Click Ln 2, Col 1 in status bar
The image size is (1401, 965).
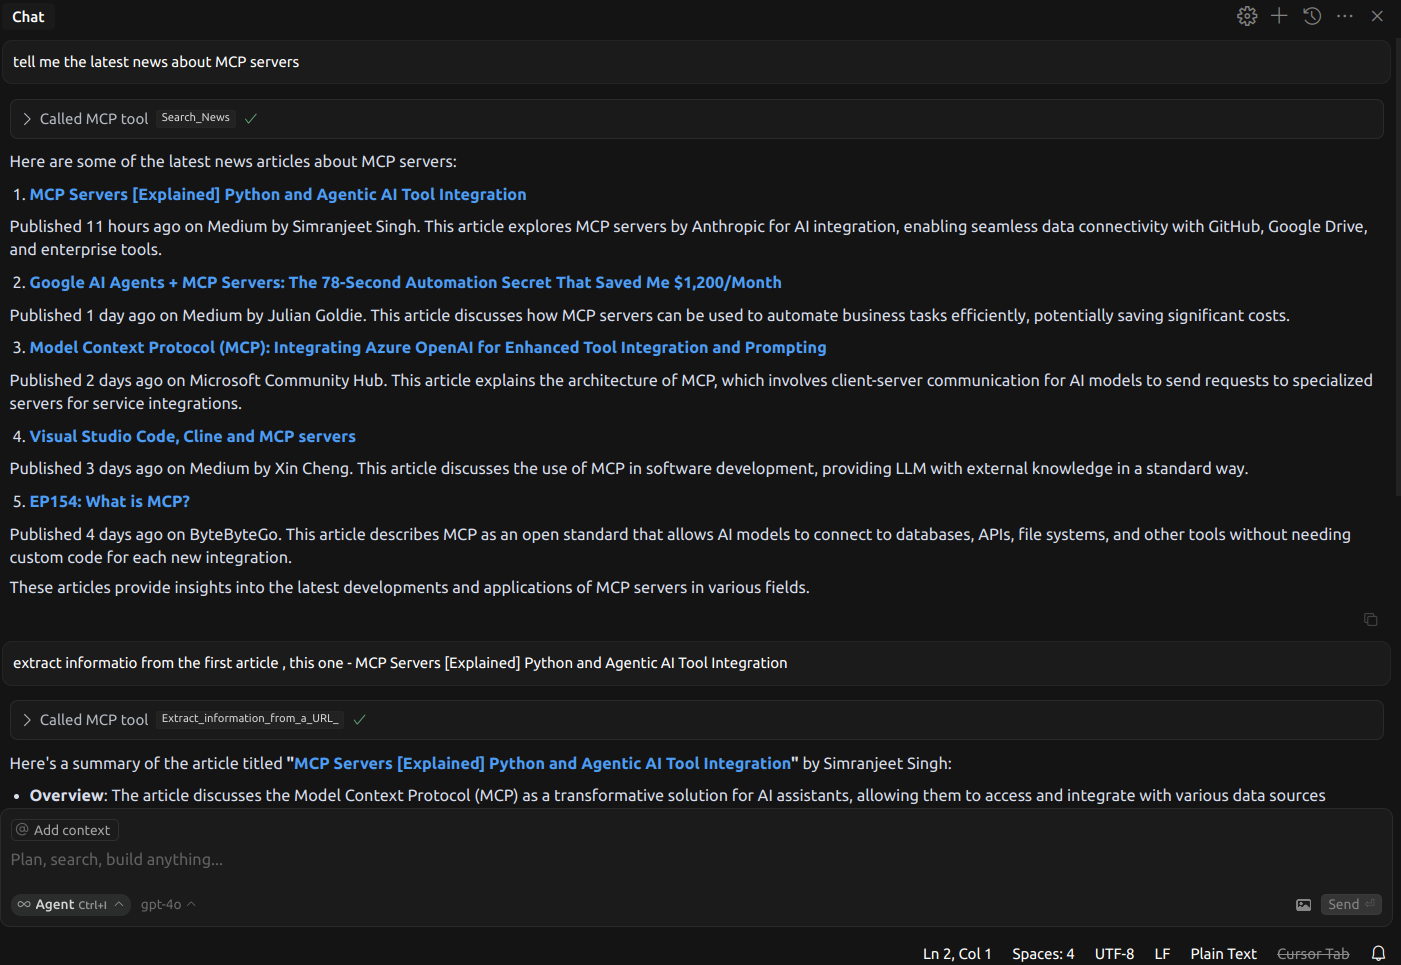coord(957,953)
